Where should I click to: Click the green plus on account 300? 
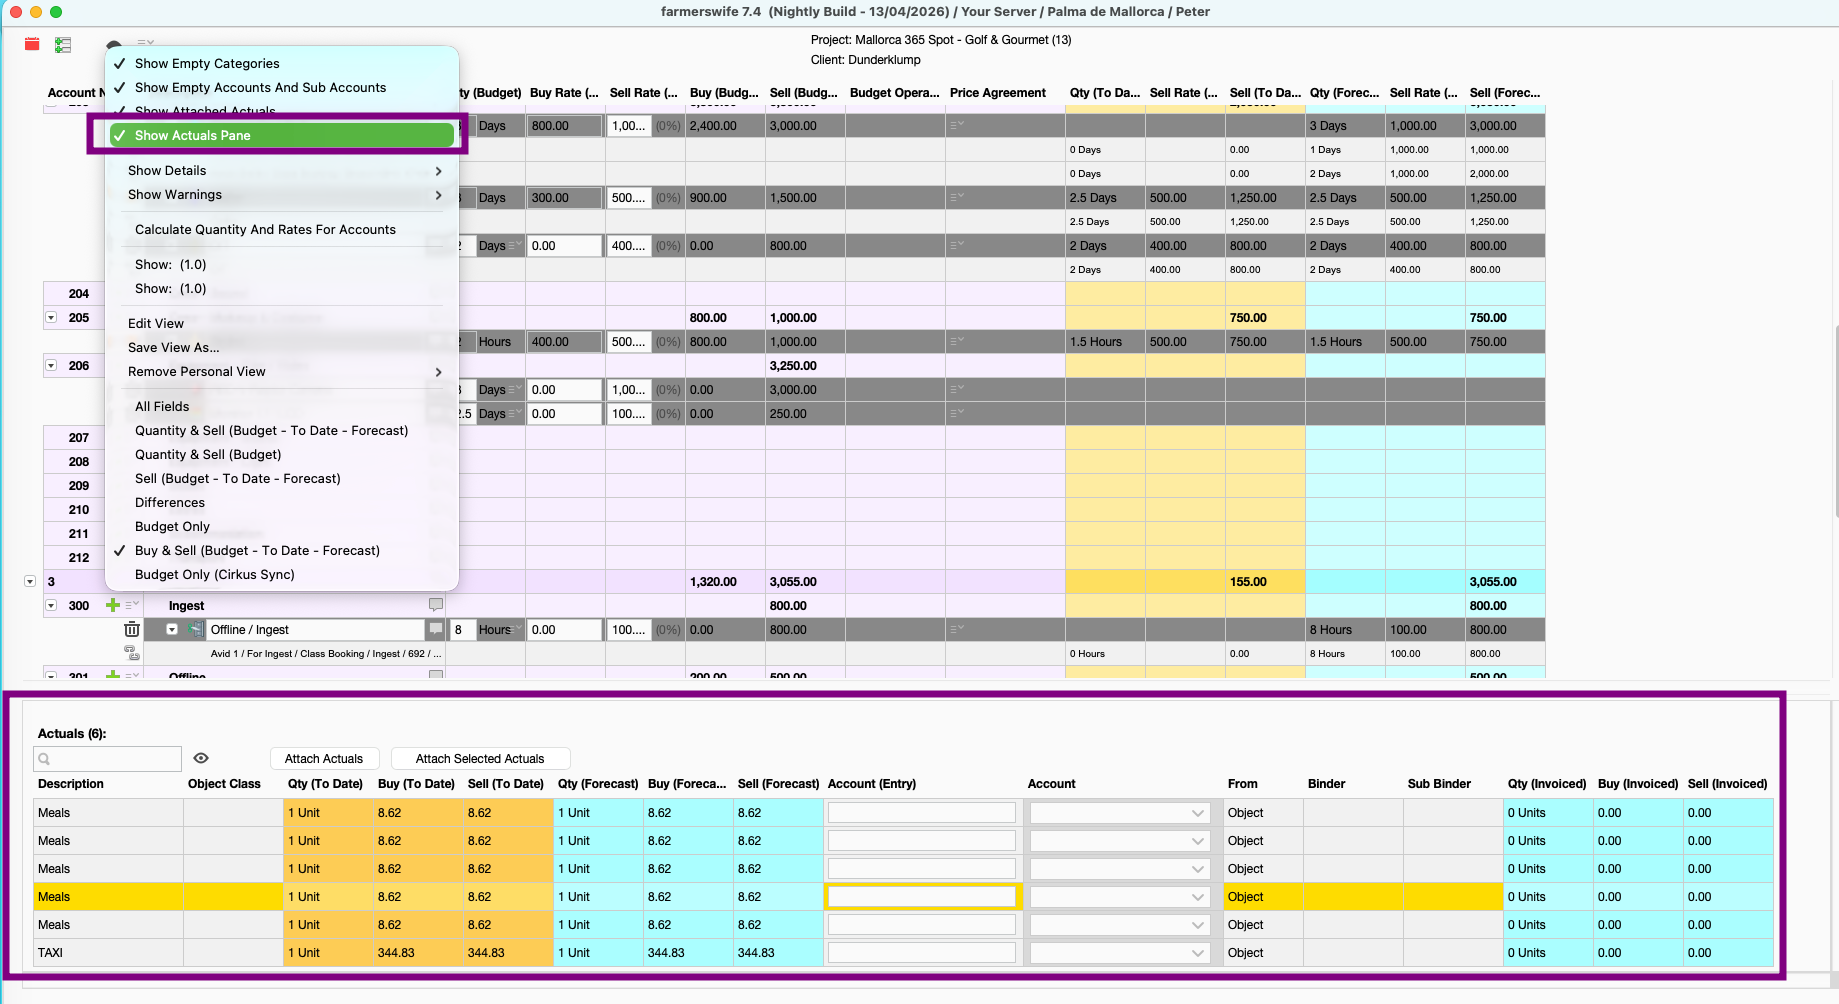[113, 605]
